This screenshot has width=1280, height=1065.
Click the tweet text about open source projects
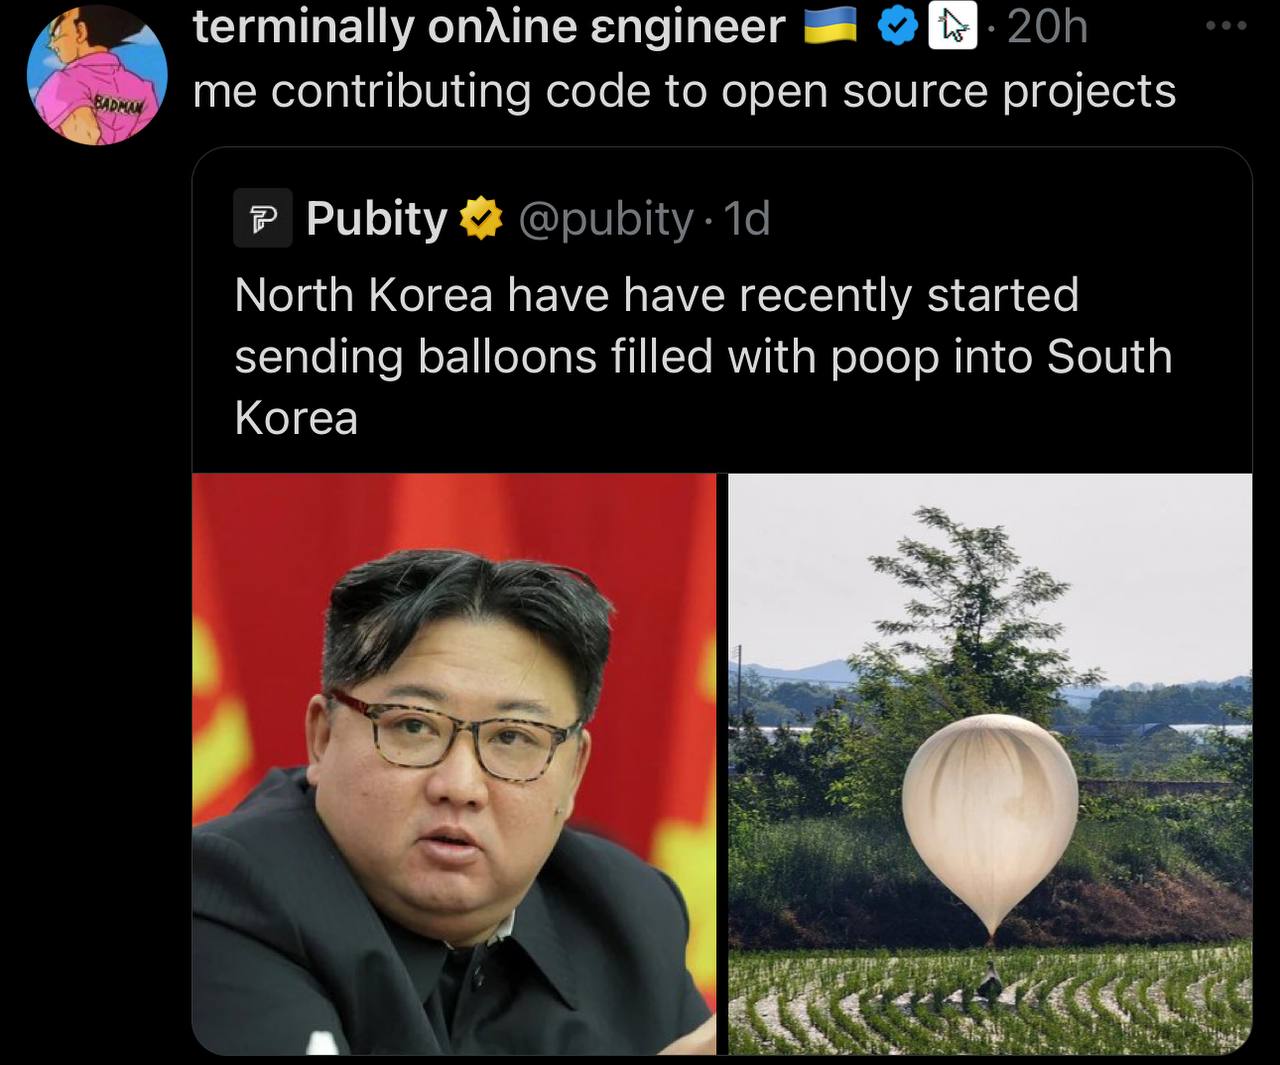(x=684, y=91)
